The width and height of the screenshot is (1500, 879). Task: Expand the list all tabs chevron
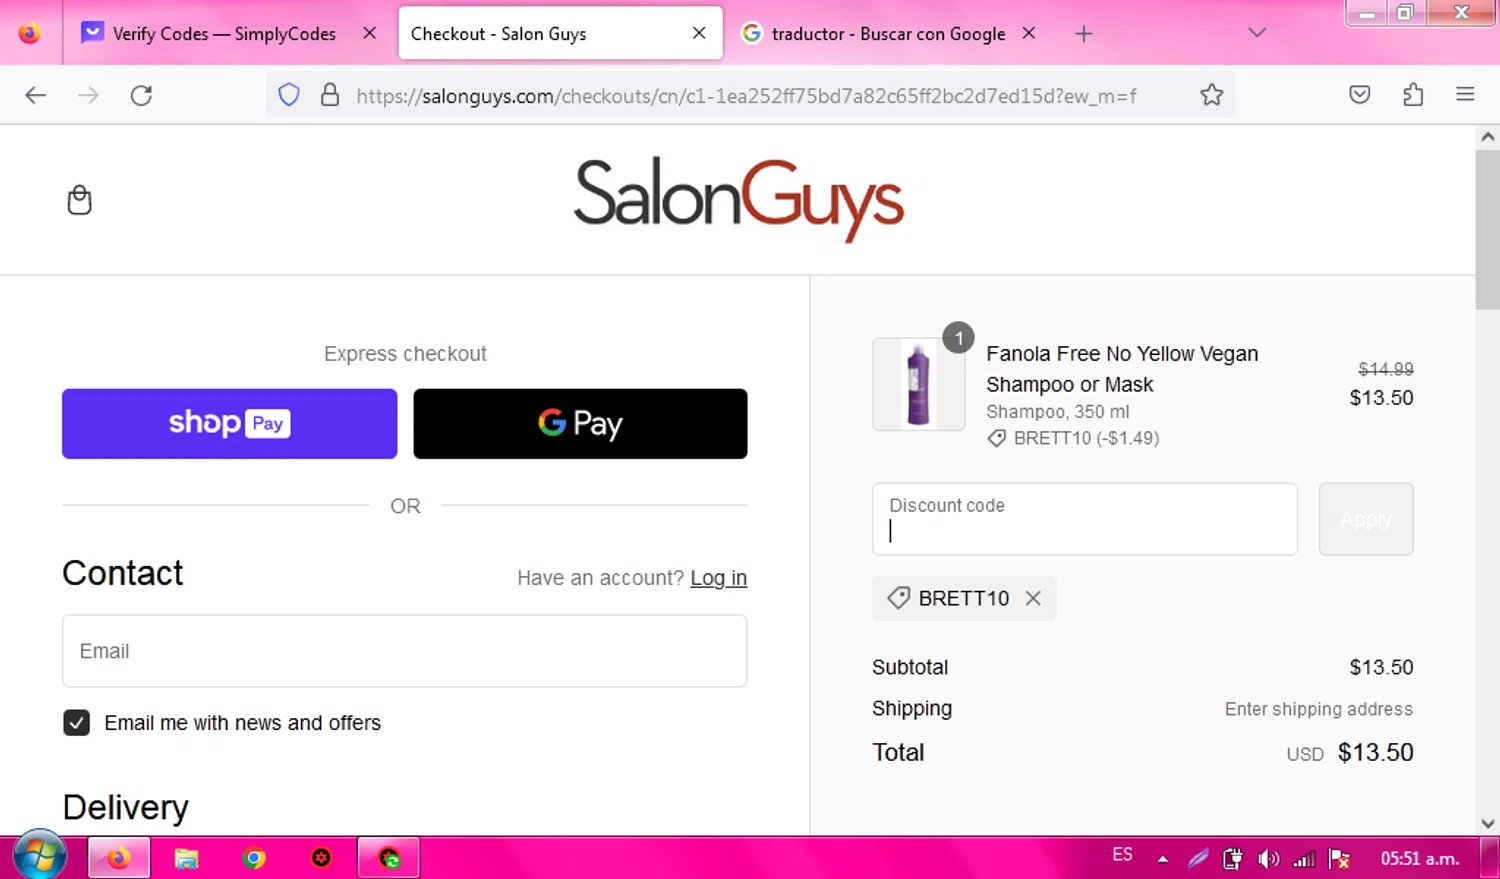[x=1257, y=33]
